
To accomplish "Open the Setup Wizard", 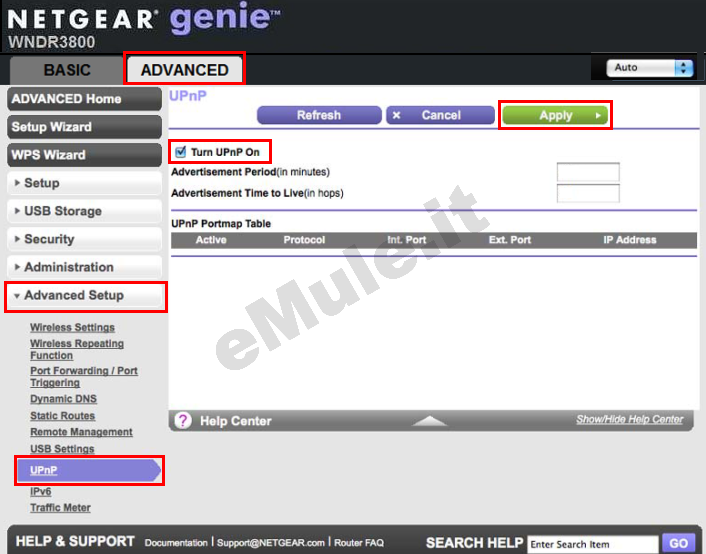I will (x=85, y=127).
